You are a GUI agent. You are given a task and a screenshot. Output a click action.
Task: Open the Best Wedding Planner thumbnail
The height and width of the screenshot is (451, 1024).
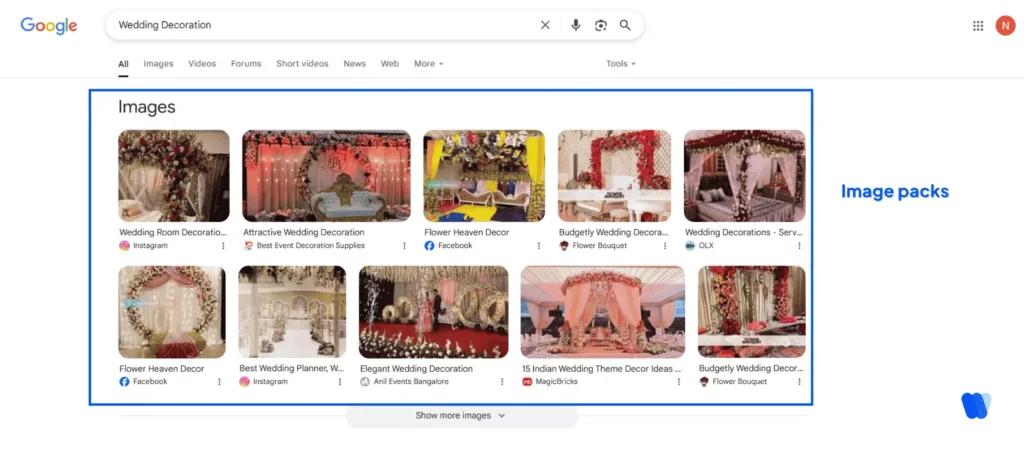pos(292,311)
